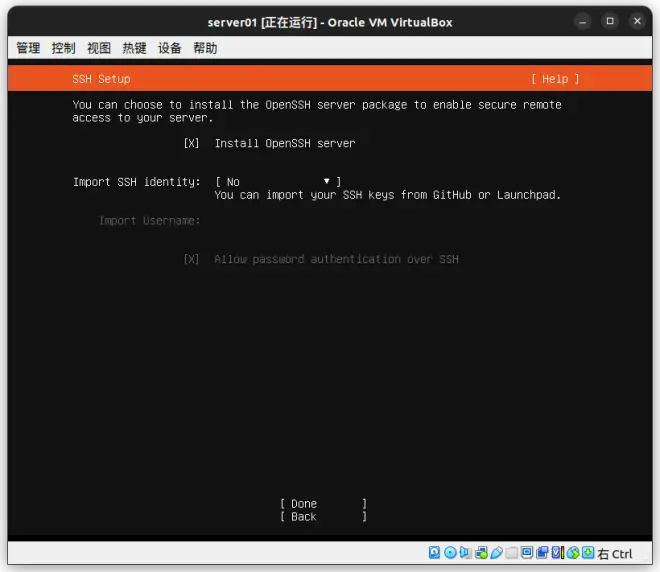Viewport: 660px width, 572px height.
Task: Click the shared folders indicator icon
Action: [x=511, y=553]
